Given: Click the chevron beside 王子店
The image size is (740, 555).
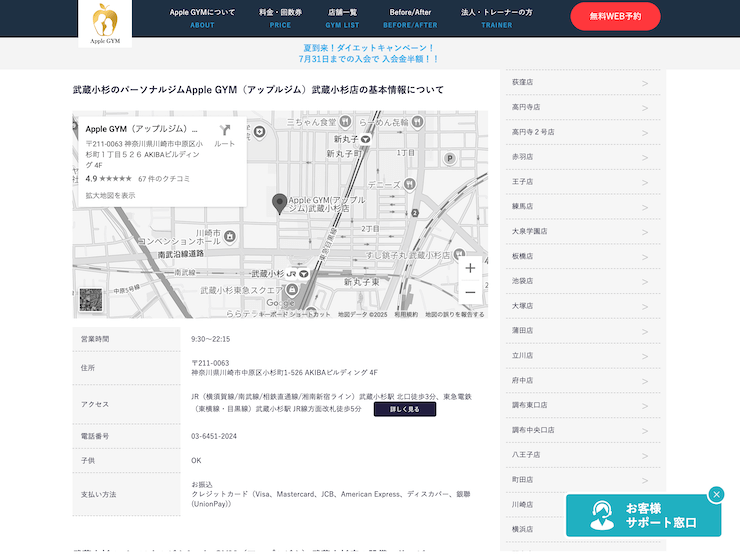Looking at the screenshot, I should (645, 183).
